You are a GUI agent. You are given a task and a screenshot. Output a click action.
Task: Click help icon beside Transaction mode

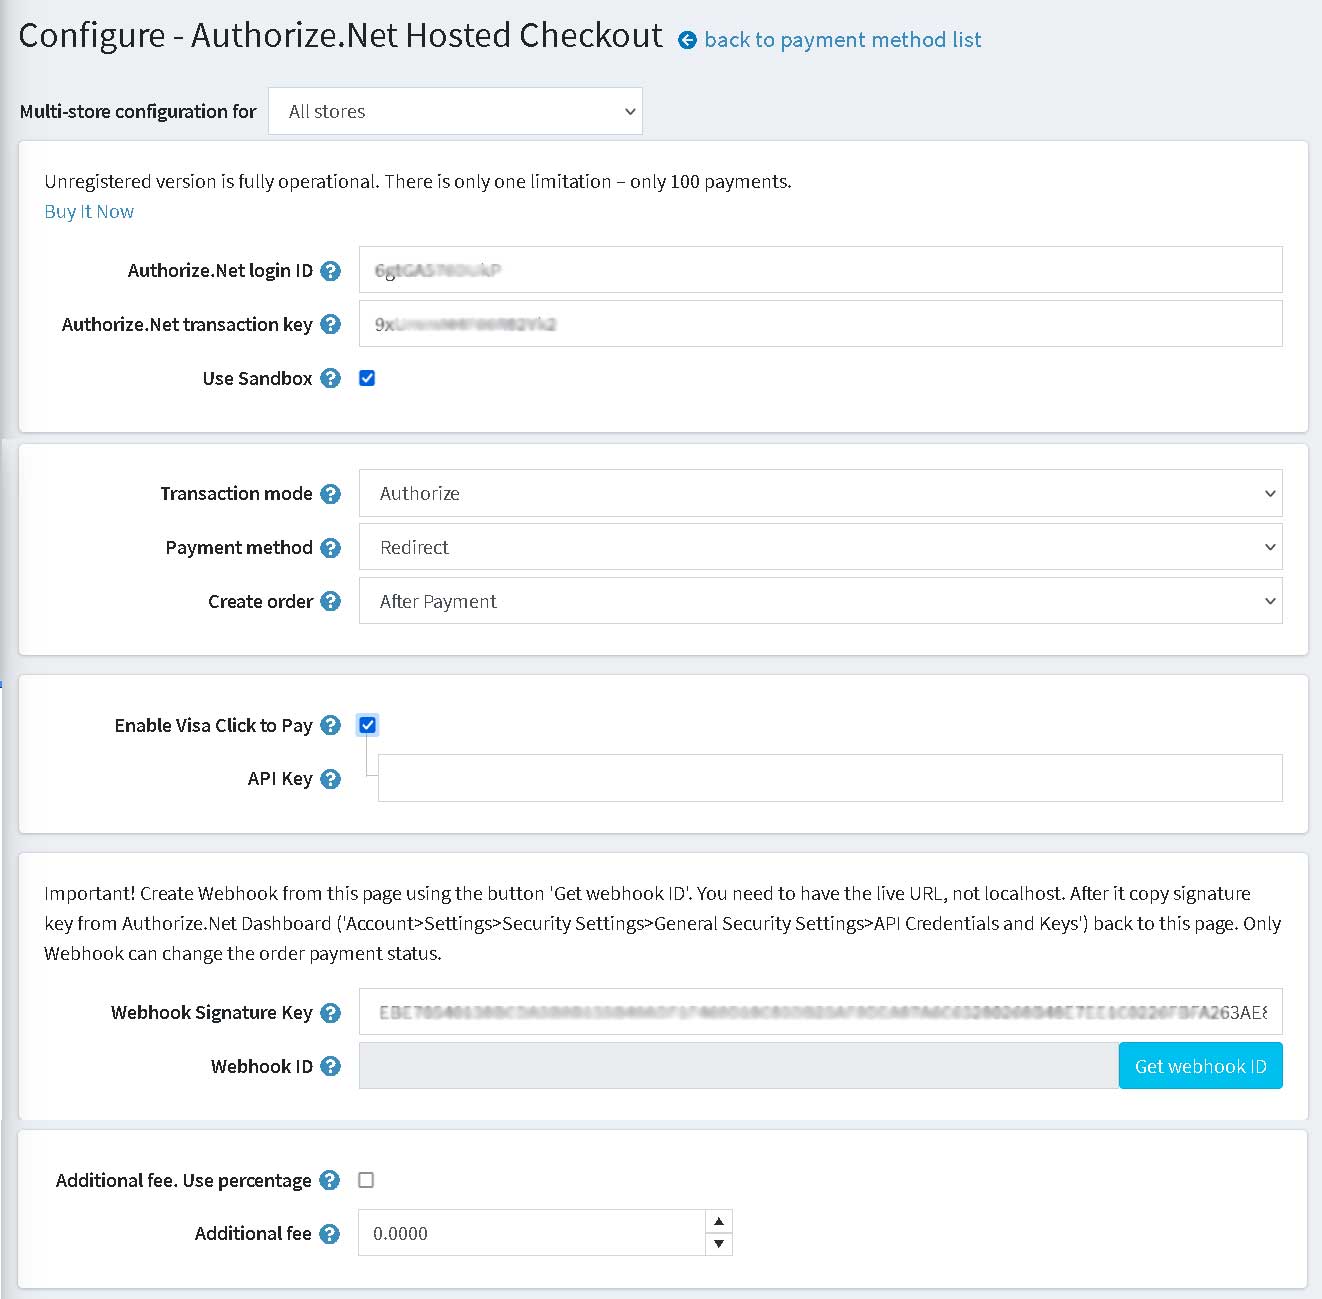click(330, 494)
